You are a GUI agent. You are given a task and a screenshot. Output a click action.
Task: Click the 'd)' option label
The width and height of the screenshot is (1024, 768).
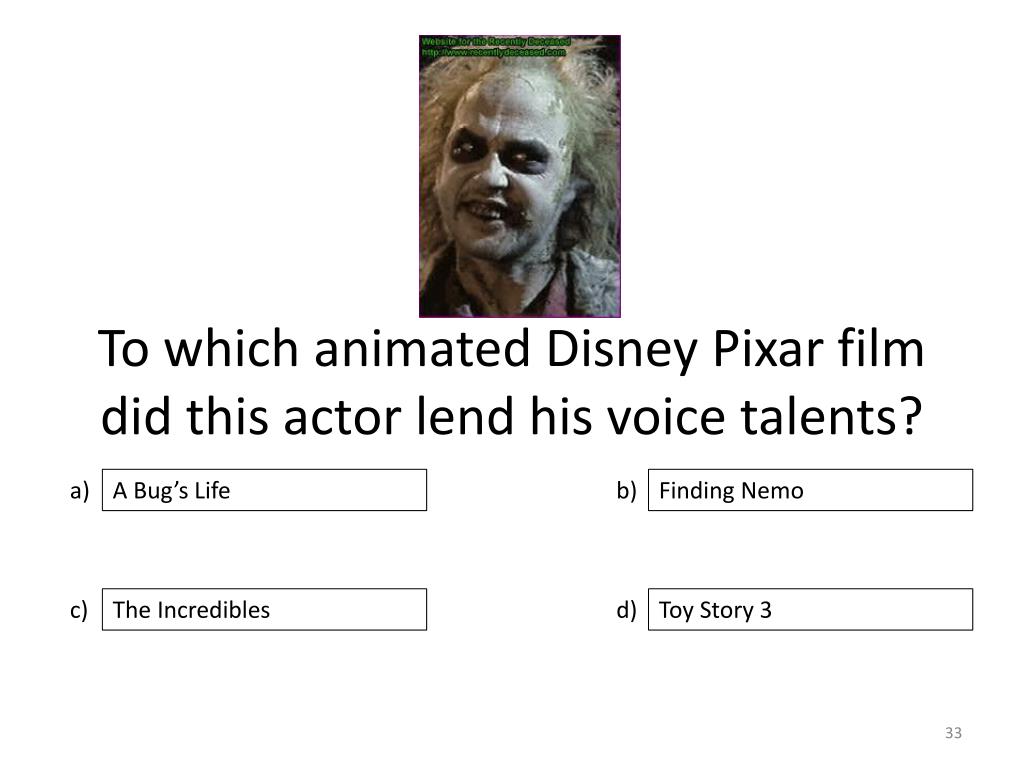click(x=626, y=610)
